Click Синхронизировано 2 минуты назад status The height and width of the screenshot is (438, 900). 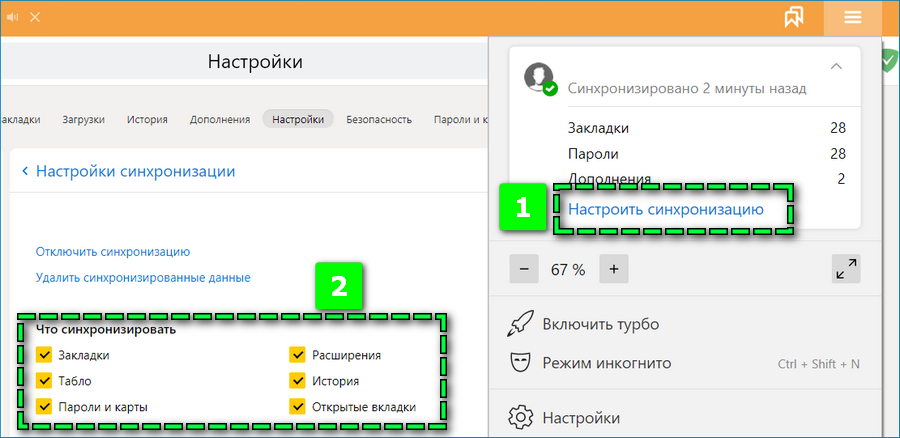pos(687,88)
